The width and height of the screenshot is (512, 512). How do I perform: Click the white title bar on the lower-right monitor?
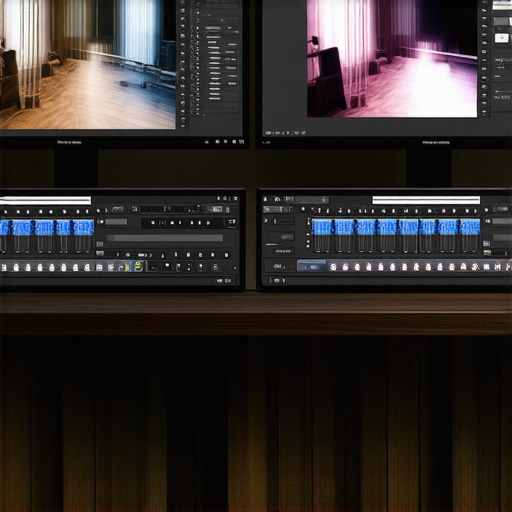click(x=426, y=200)
